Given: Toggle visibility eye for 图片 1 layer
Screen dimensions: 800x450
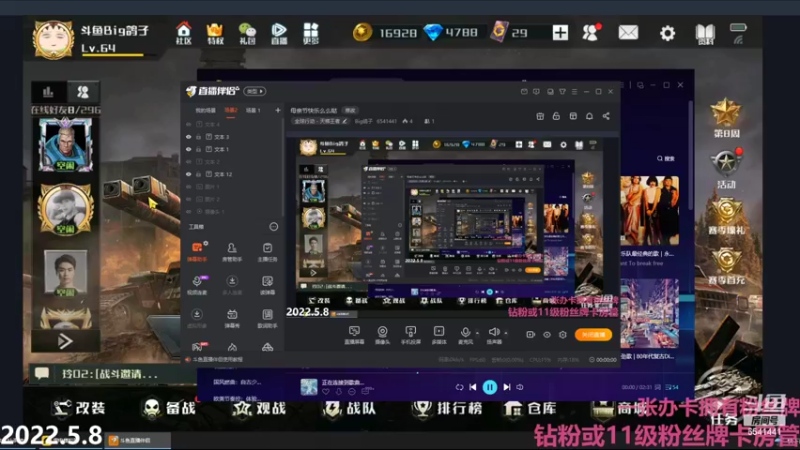Looking at the screenshot, I should [x=189, y=187].
